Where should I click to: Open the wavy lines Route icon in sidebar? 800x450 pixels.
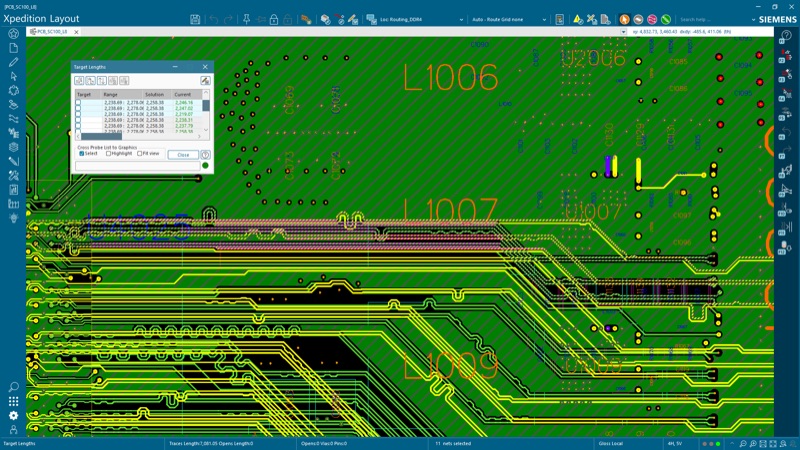click(x=13, y=118)
